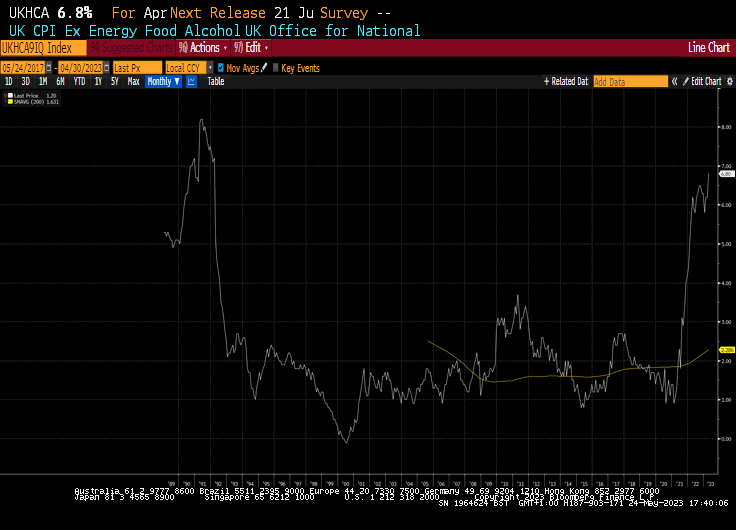Image resolution: width=736 pixels, height=530 pixels.
Task: Select the 1M time range tab
Action: pos(43,82)
